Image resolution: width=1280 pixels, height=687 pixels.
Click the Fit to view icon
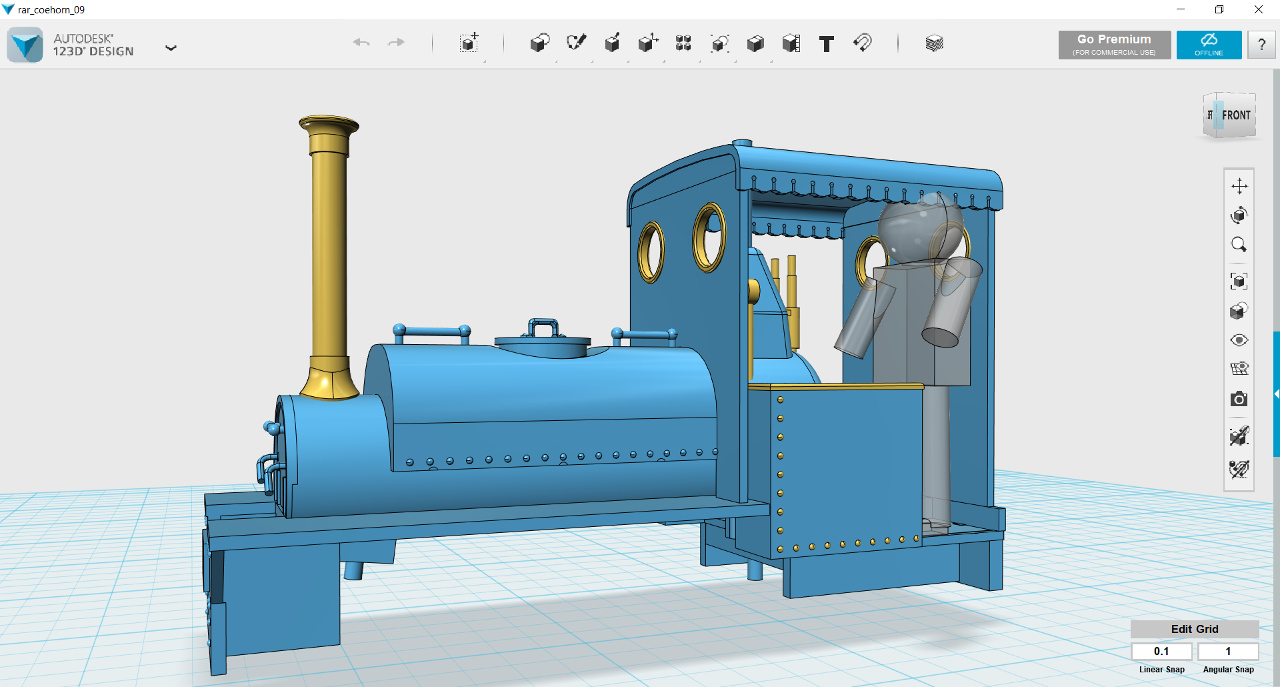(x=1239, y=281)
